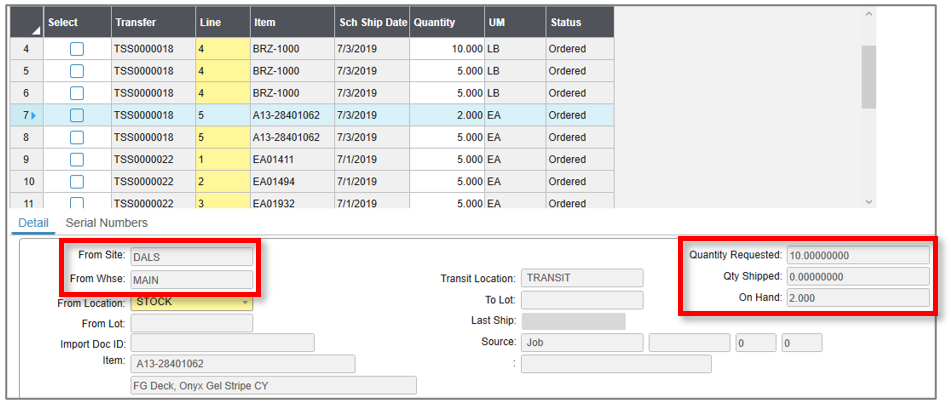Open the From Location STOCK dropdown

click(x=245, y=301)
